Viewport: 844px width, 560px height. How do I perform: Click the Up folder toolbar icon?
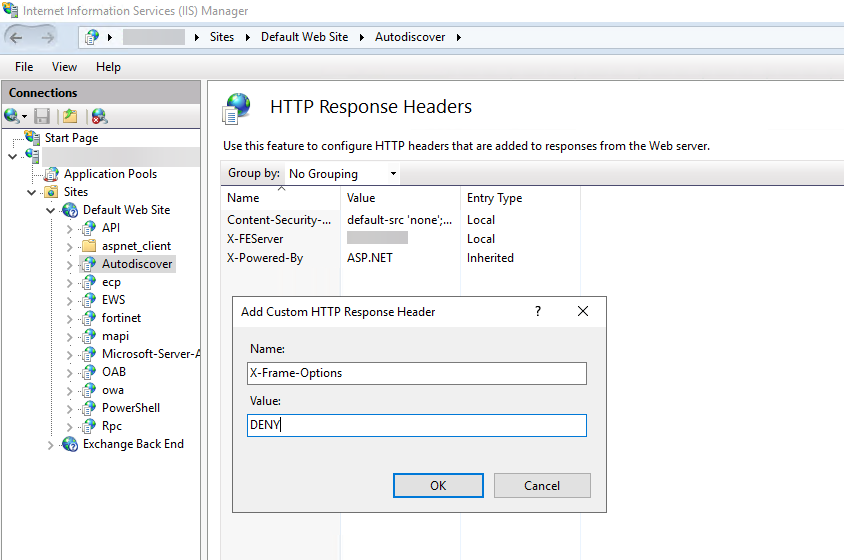click(70, 116)
